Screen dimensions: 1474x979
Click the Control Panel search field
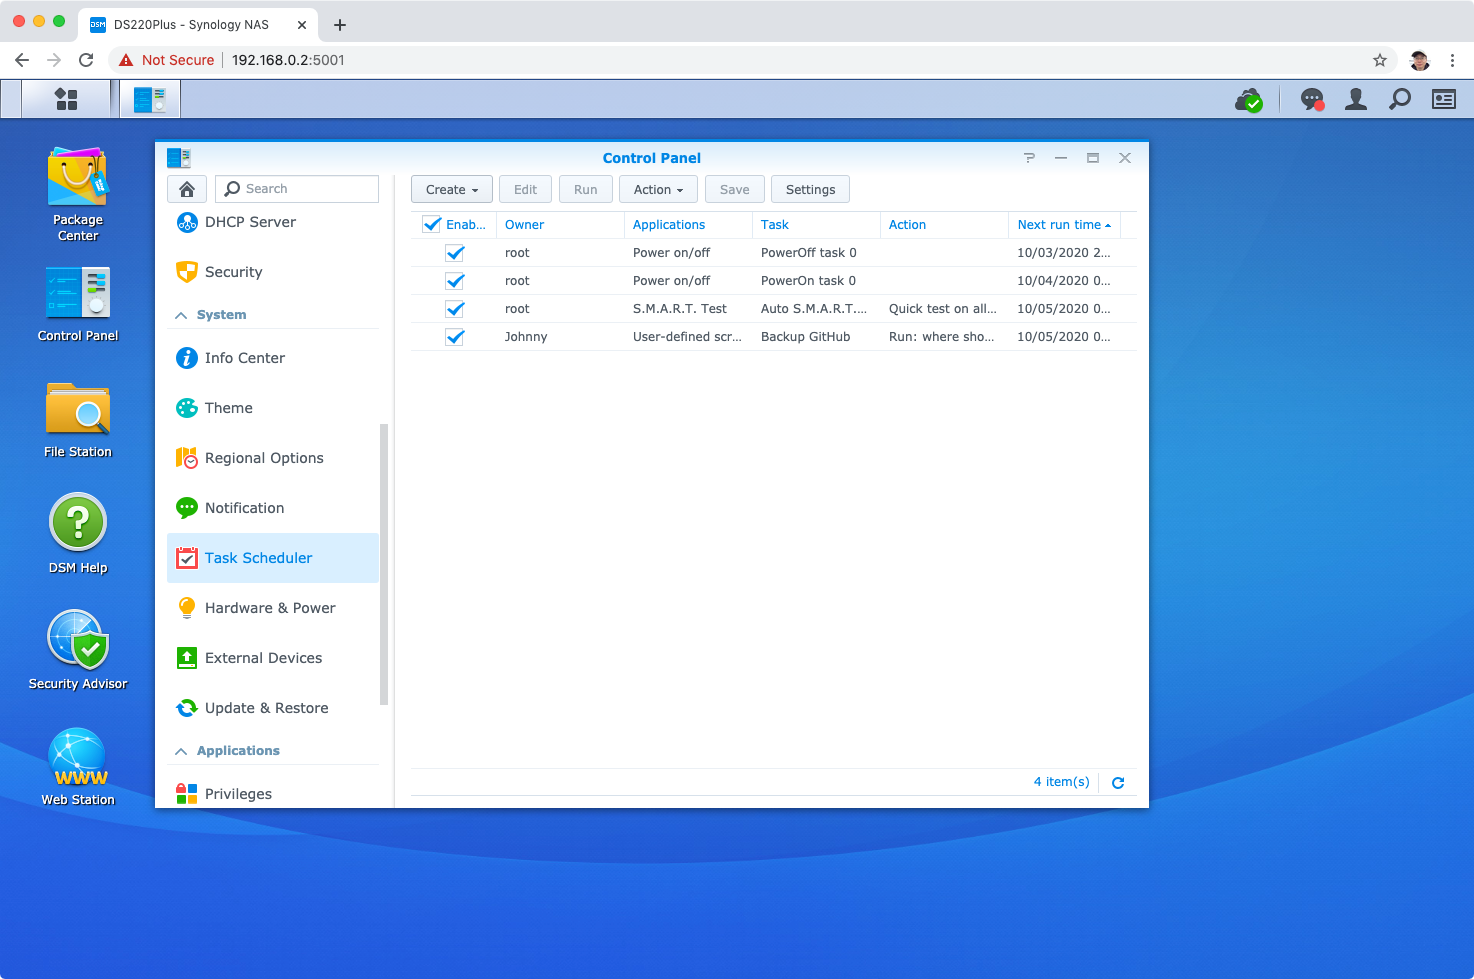pyautogui.click(x=297, y=189)
